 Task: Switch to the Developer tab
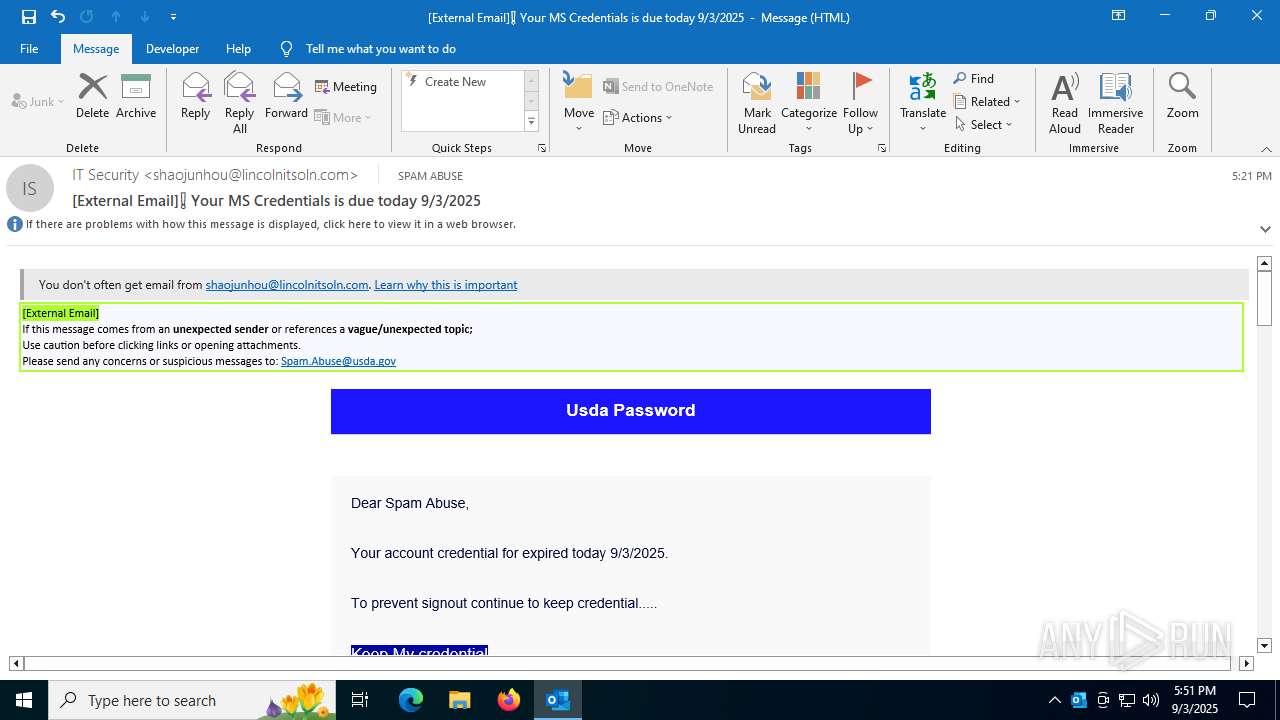172,49
